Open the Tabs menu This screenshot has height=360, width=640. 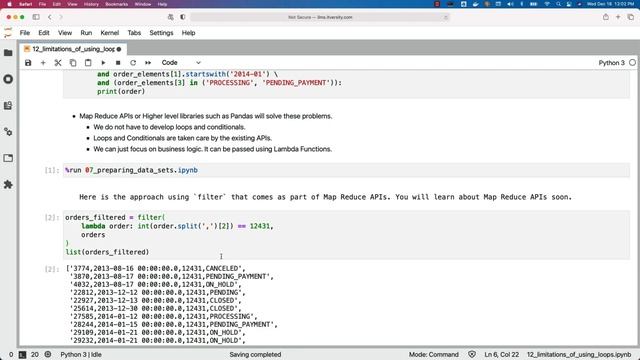coord(134,33)
